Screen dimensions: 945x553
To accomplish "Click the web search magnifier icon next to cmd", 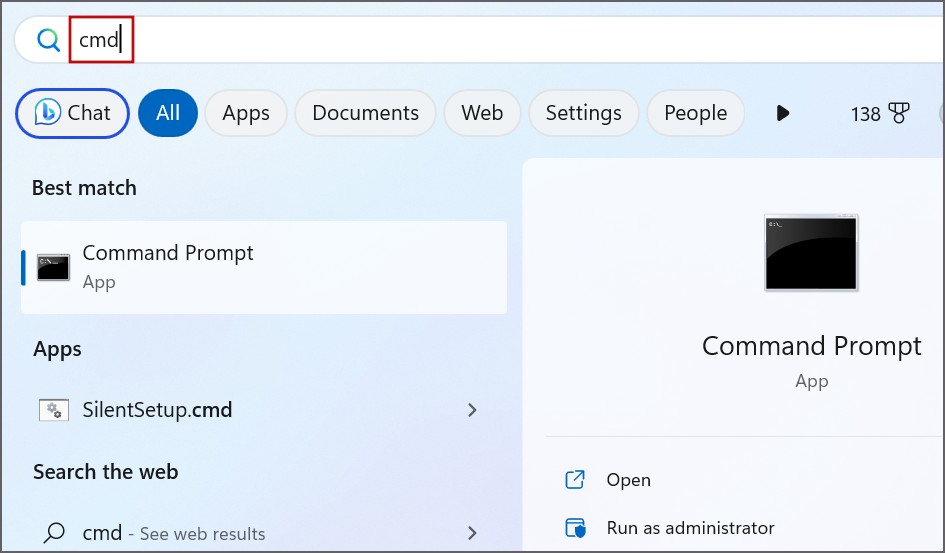I will [54, 533].
